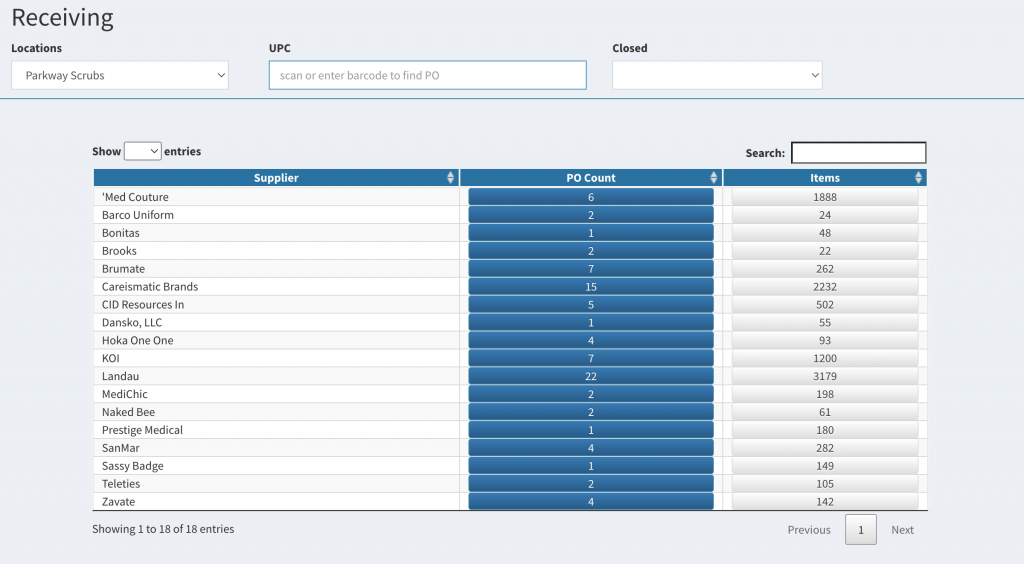This screenshot has width=1024, height=564.
Task: Open Prestige Medical PO count button
Action: tap(591, 430)
